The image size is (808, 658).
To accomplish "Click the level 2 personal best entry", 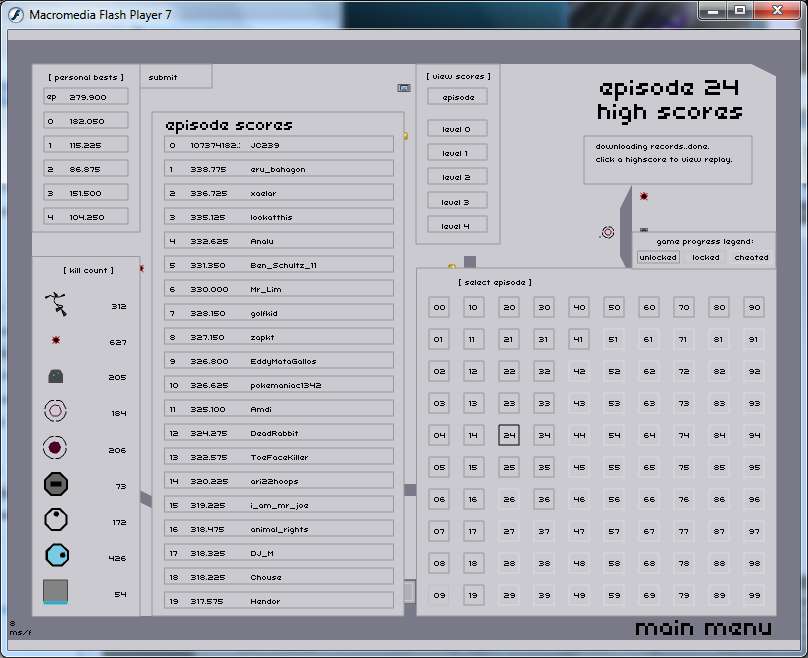I will click(x=87, y=169).
